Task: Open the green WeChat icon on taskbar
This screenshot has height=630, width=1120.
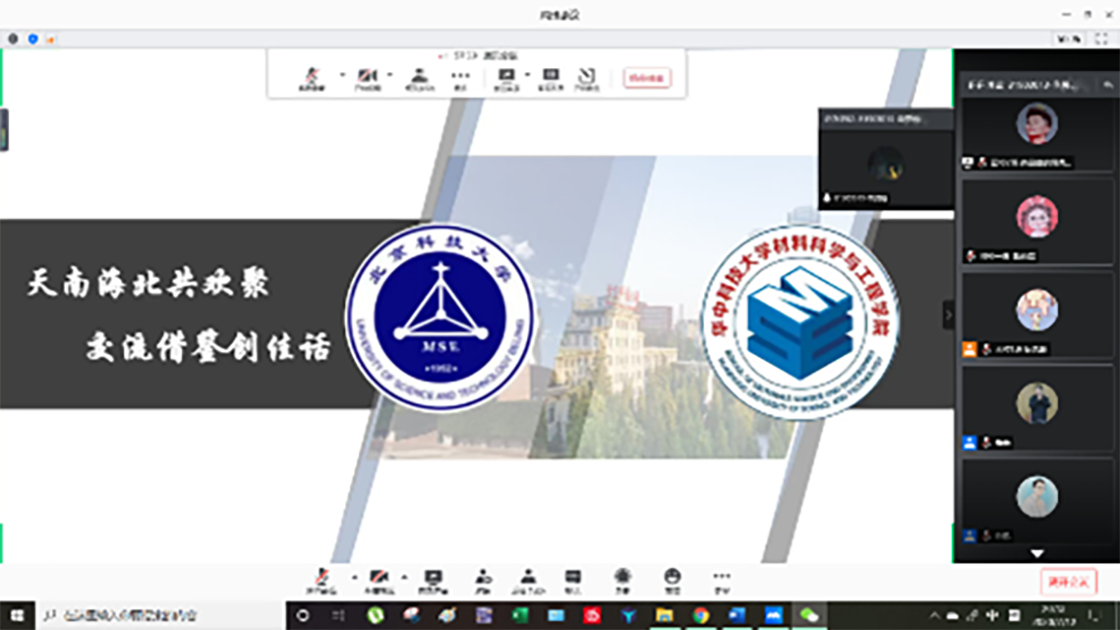Action: (809, 615)
